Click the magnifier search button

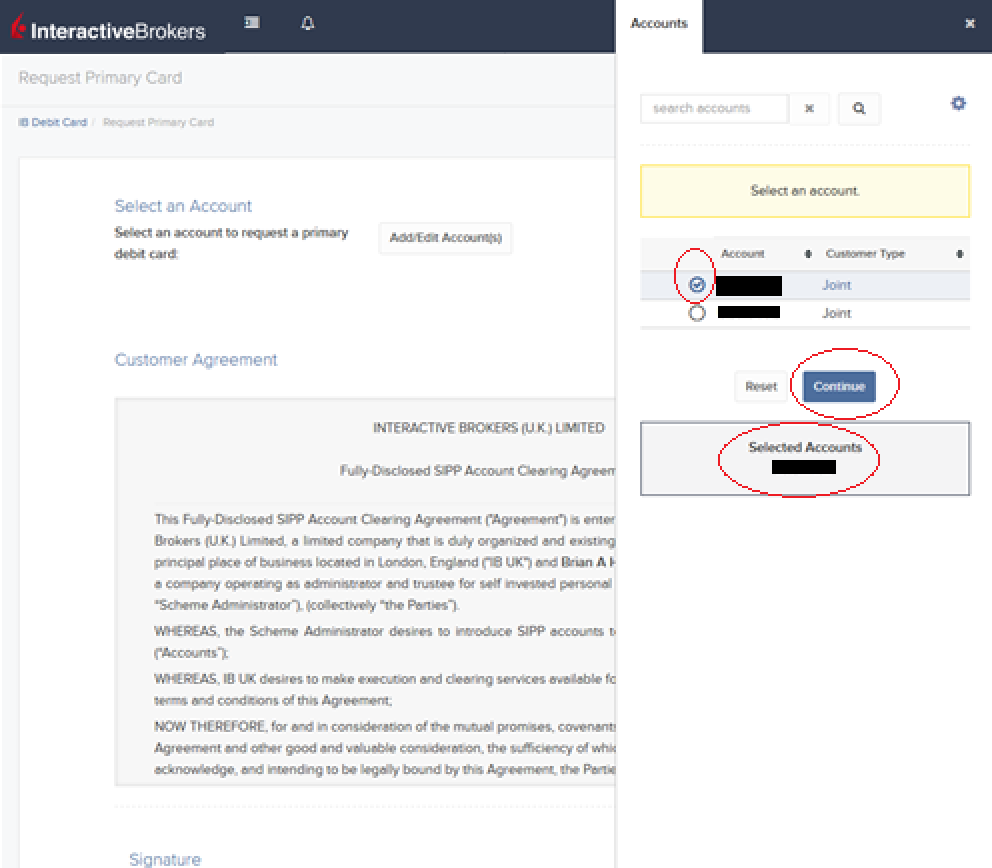(x=859, y=108)
